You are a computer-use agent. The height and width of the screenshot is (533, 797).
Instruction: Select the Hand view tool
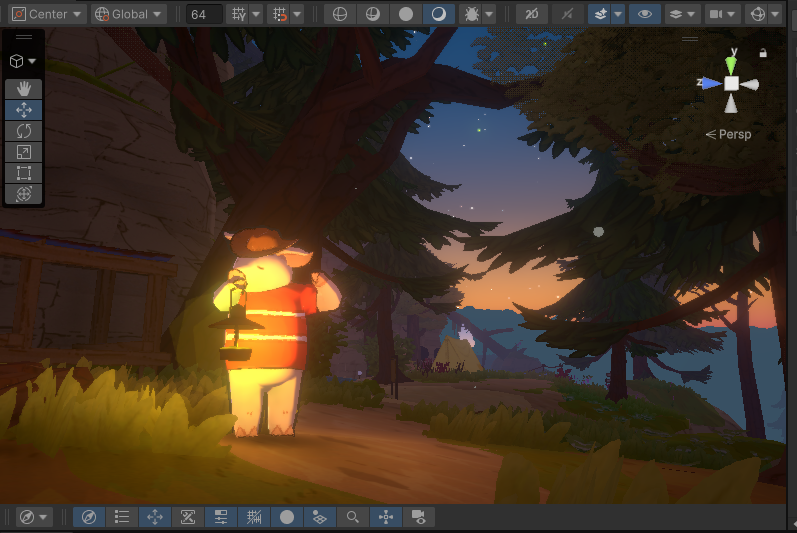tap(23, 89)
